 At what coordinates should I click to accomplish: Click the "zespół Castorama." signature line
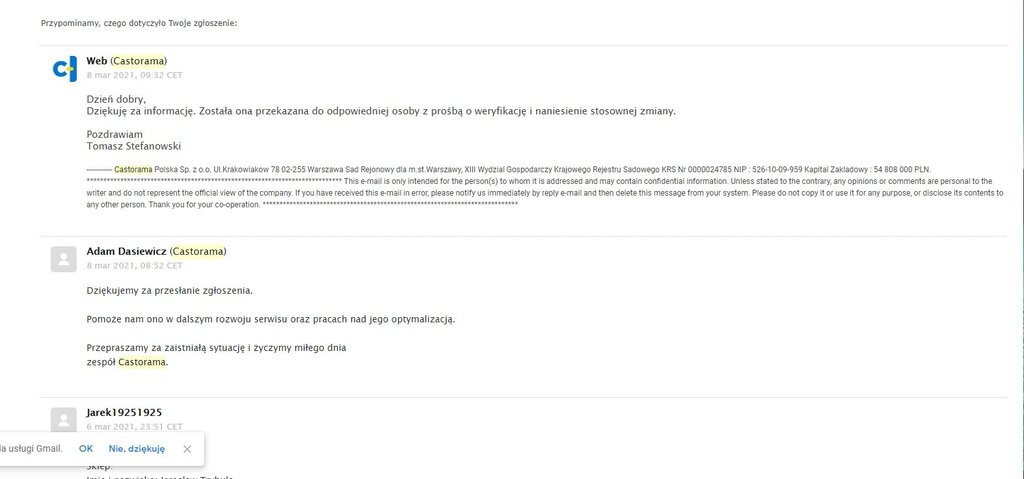[x=127, y=362]
